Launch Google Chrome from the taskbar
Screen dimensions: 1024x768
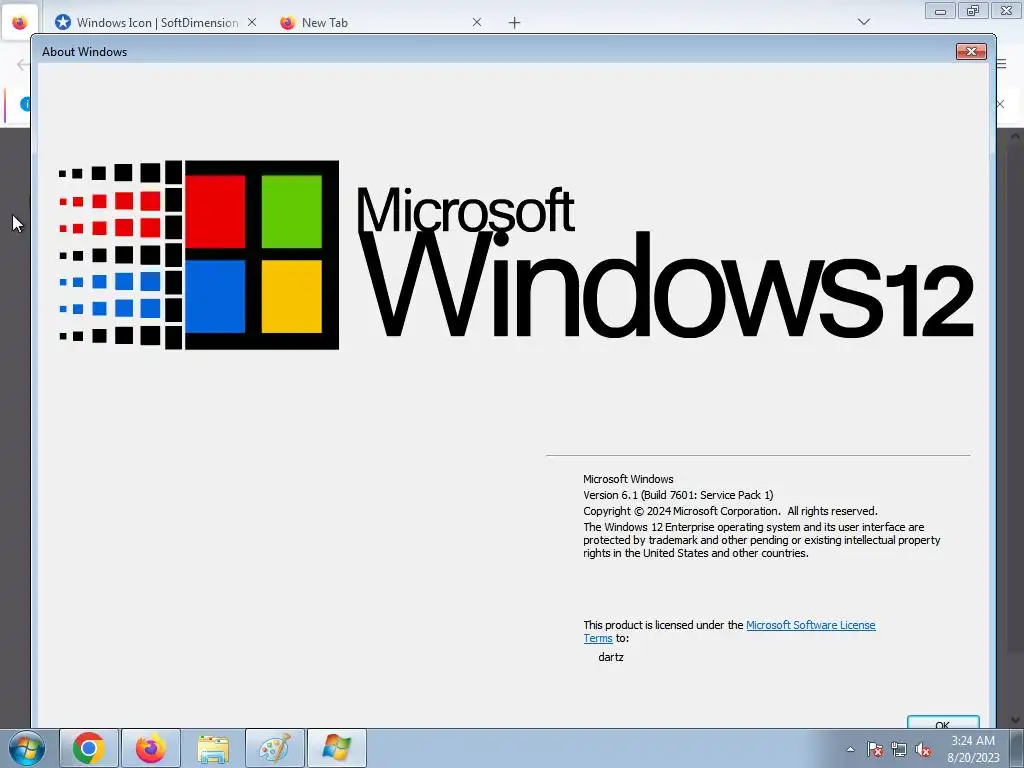(x=89, y=748)
